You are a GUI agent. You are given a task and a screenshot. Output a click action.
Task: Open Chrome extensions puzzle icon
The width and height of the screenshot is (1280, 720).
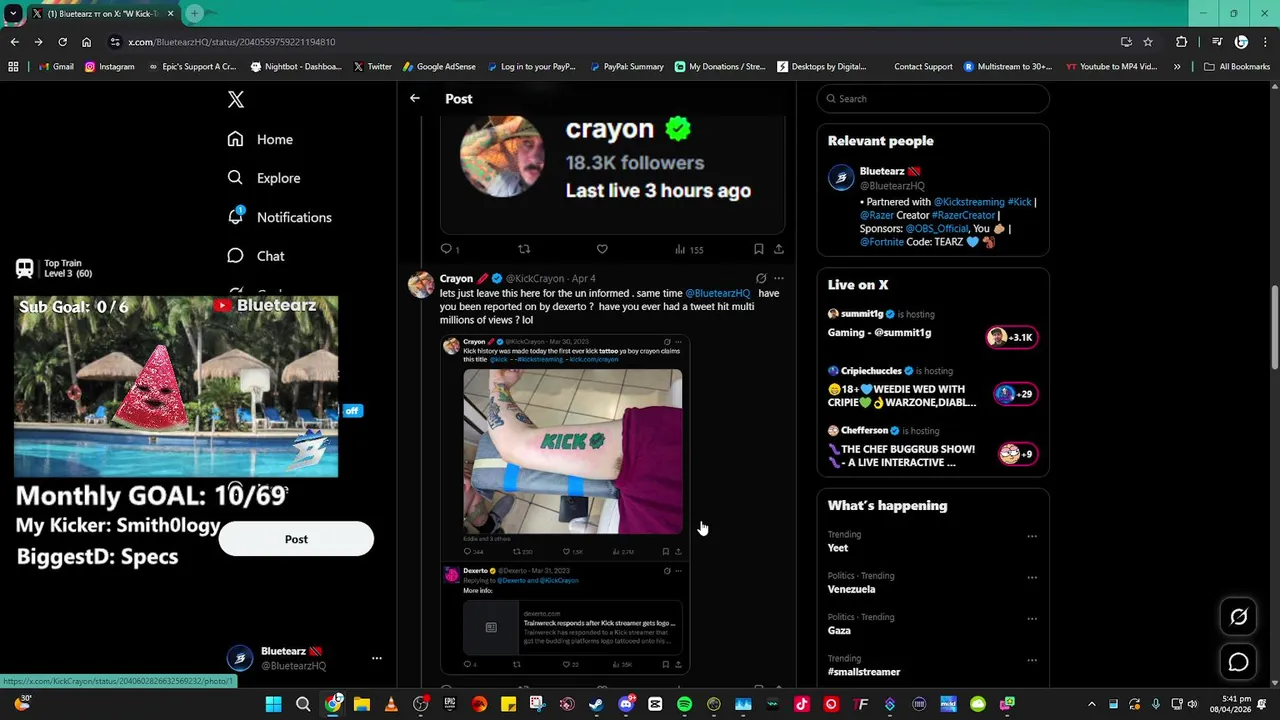point(1182,42)
